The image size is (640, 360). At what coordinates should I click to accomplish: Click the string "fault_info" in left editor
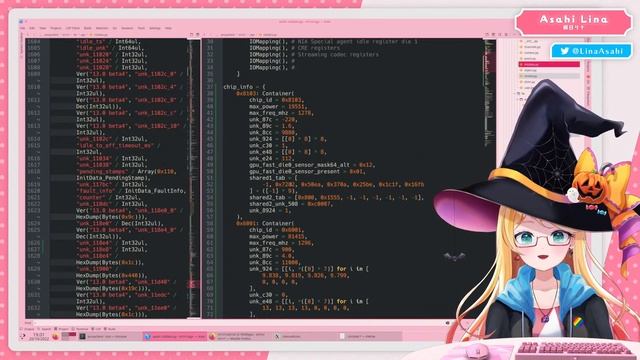tap(96, 191)
